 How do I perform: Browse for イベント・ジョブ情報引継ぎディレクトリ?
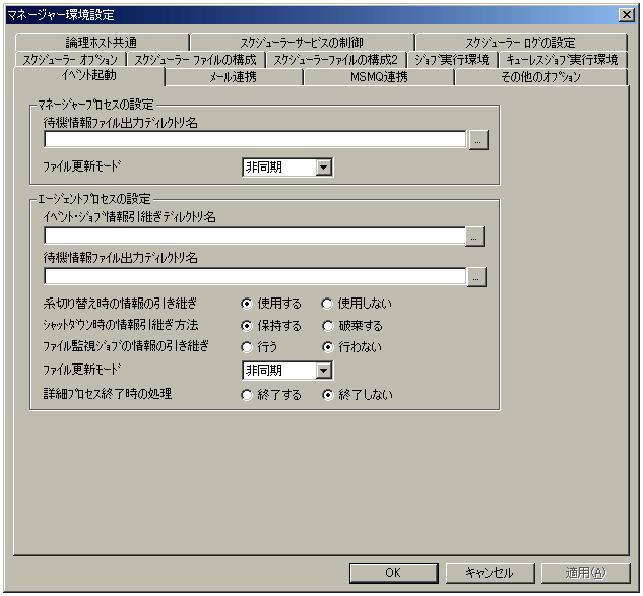[474, 237]
